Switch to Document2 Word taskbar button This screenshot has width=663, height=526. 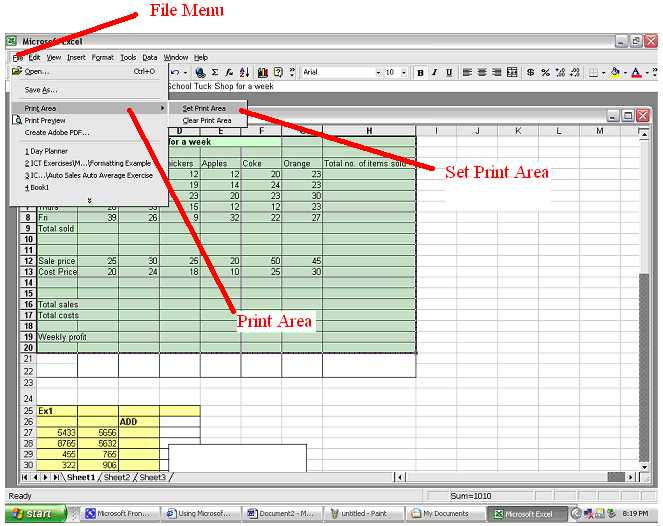pyautogui.click(x=282, y=513)
